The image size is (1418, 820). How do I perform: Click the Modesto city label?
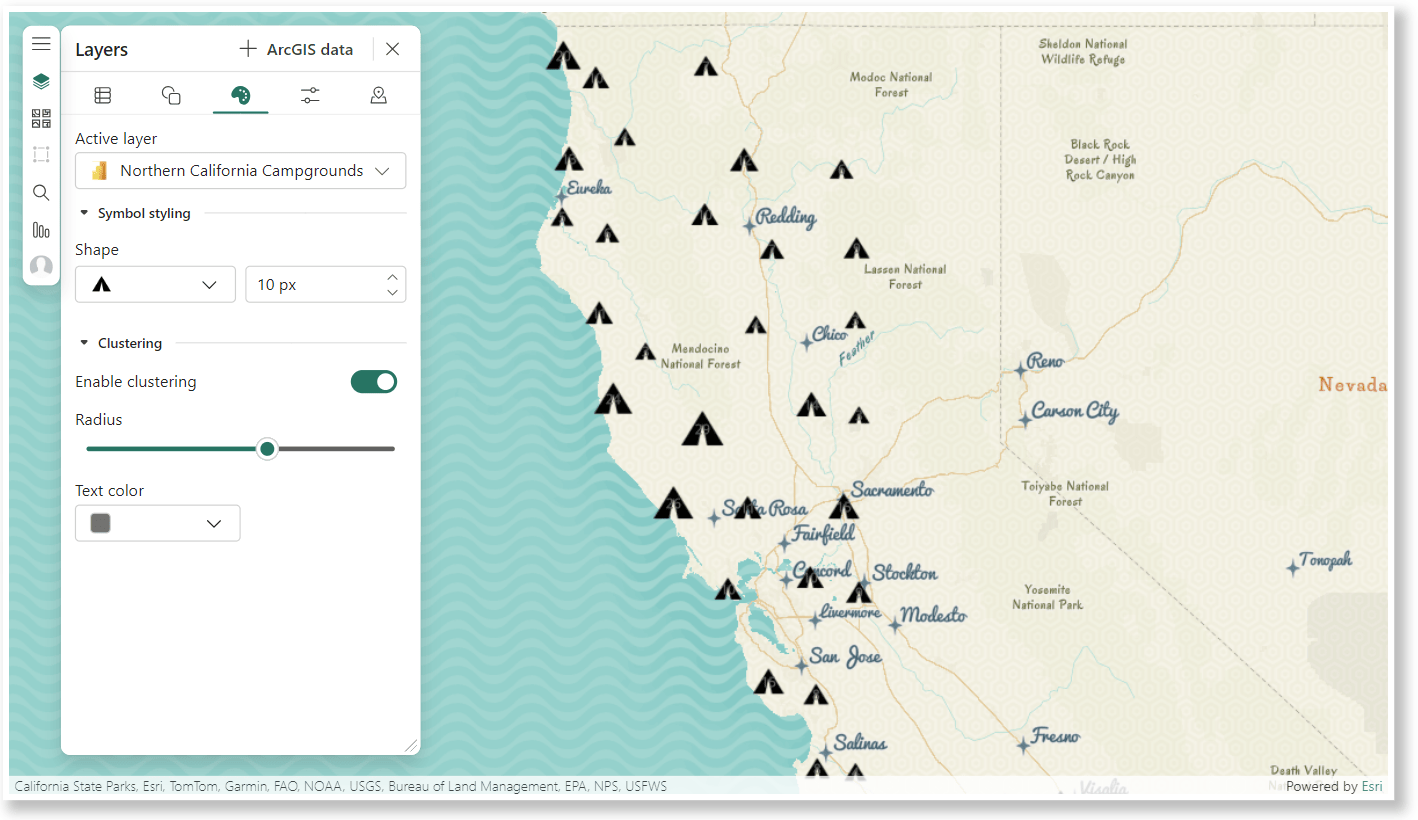coord(934,615)
